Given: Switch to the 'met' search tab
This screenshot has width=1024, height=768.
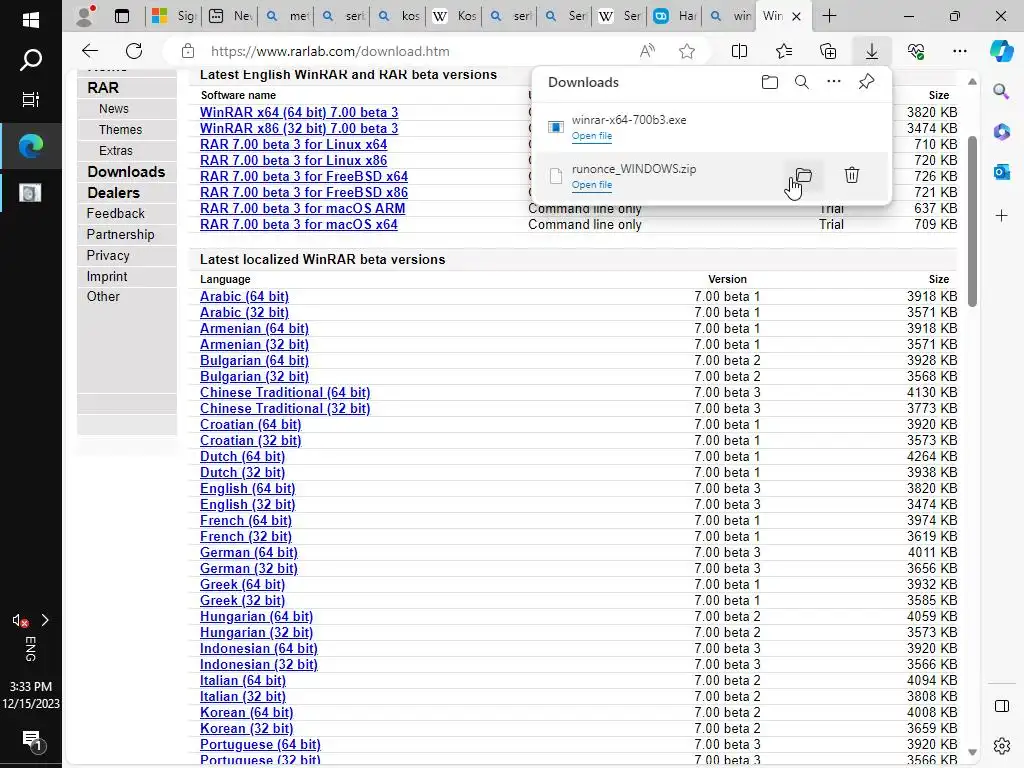Looking at the screenshot, I should coord(286,16).
